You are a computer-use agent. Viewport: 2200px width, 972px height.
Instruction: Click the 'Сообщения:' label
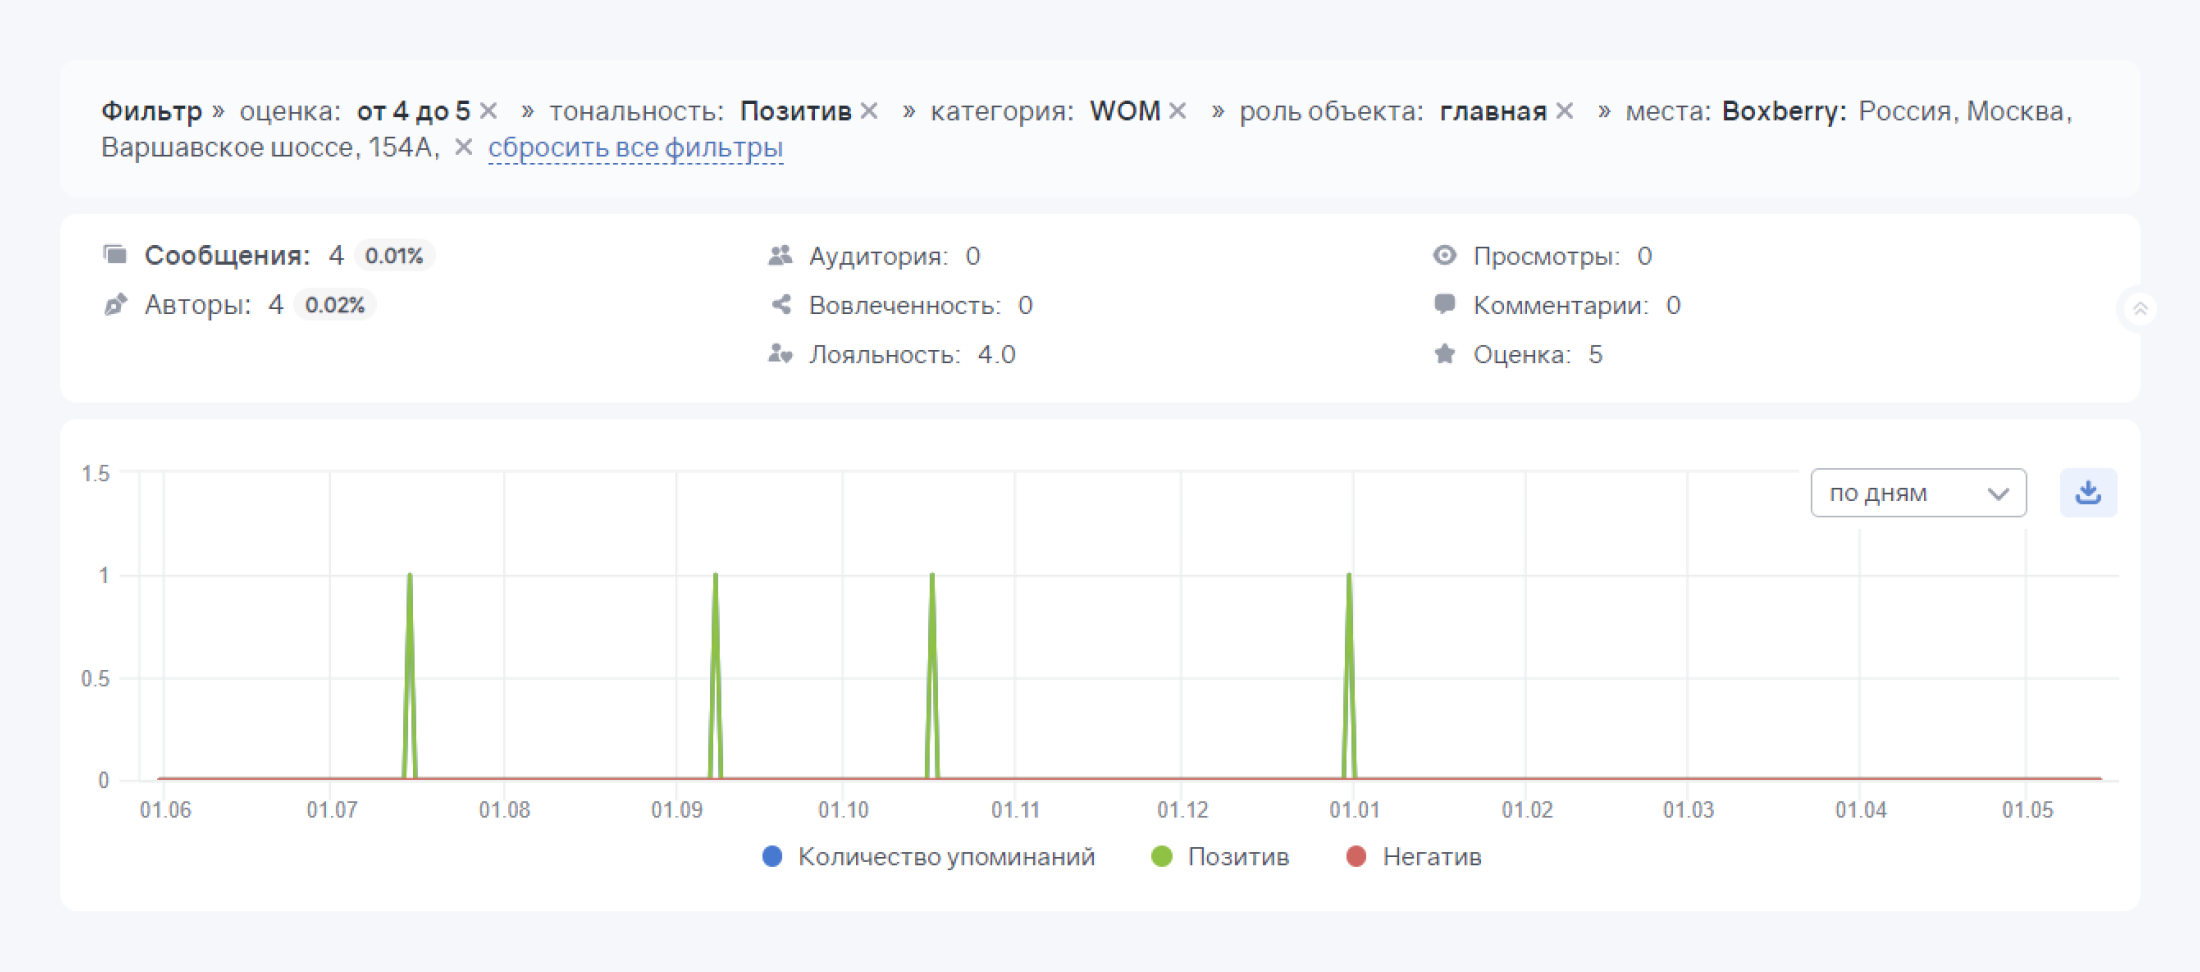coord(228,256)
